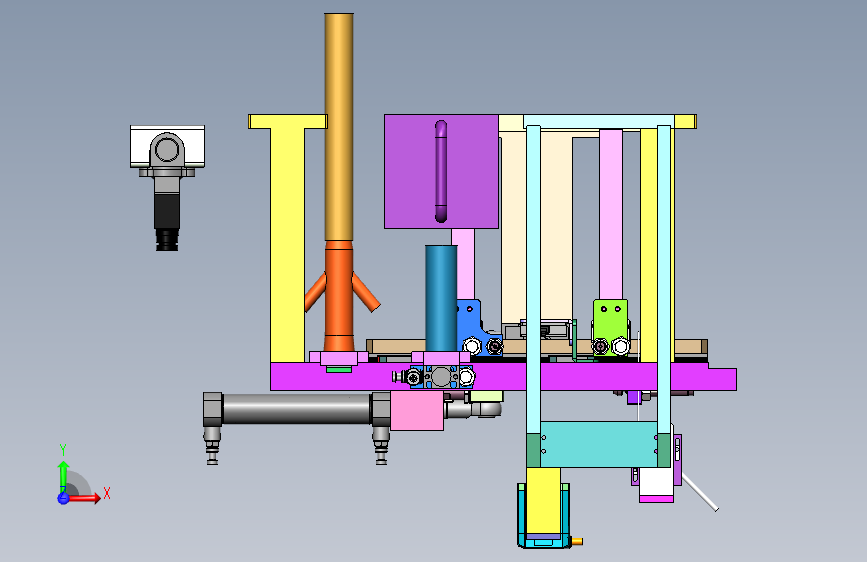
Task: Select the turquoise block in lower frame
Action: click(599, 444)
